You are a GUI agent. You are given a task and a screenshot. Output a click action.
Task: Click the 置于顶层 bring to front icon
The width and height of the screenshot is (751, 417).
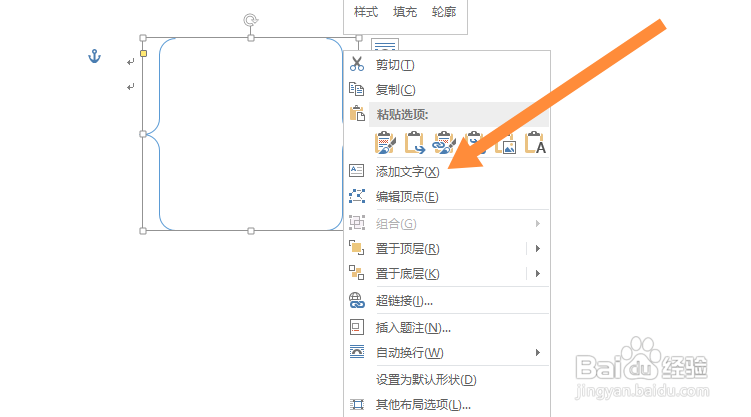click(356, 248)
